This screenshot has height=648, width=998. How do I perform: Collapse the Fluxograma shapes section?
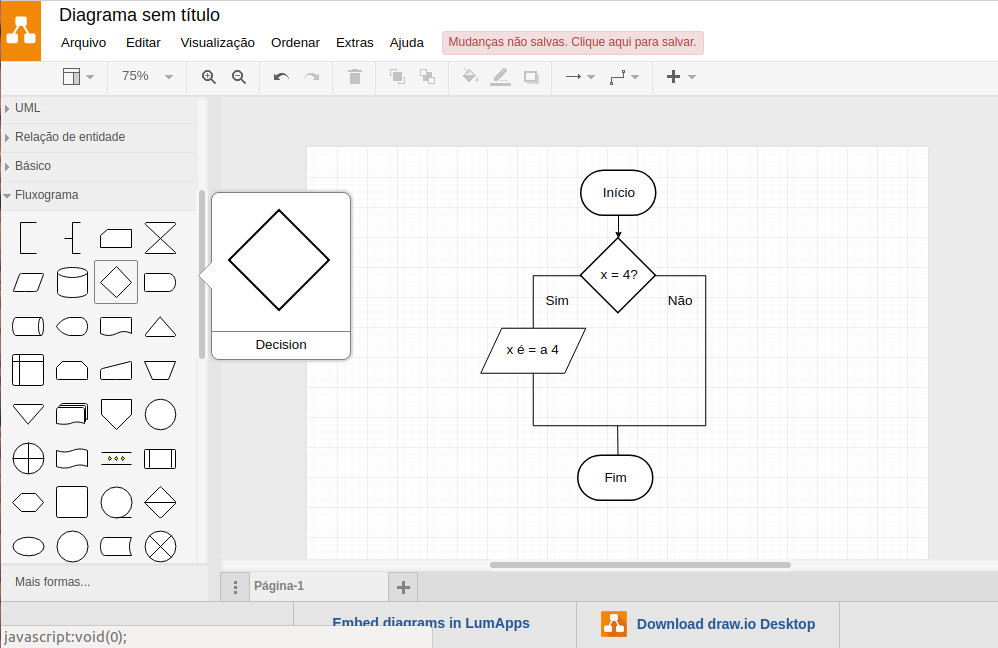99,195
